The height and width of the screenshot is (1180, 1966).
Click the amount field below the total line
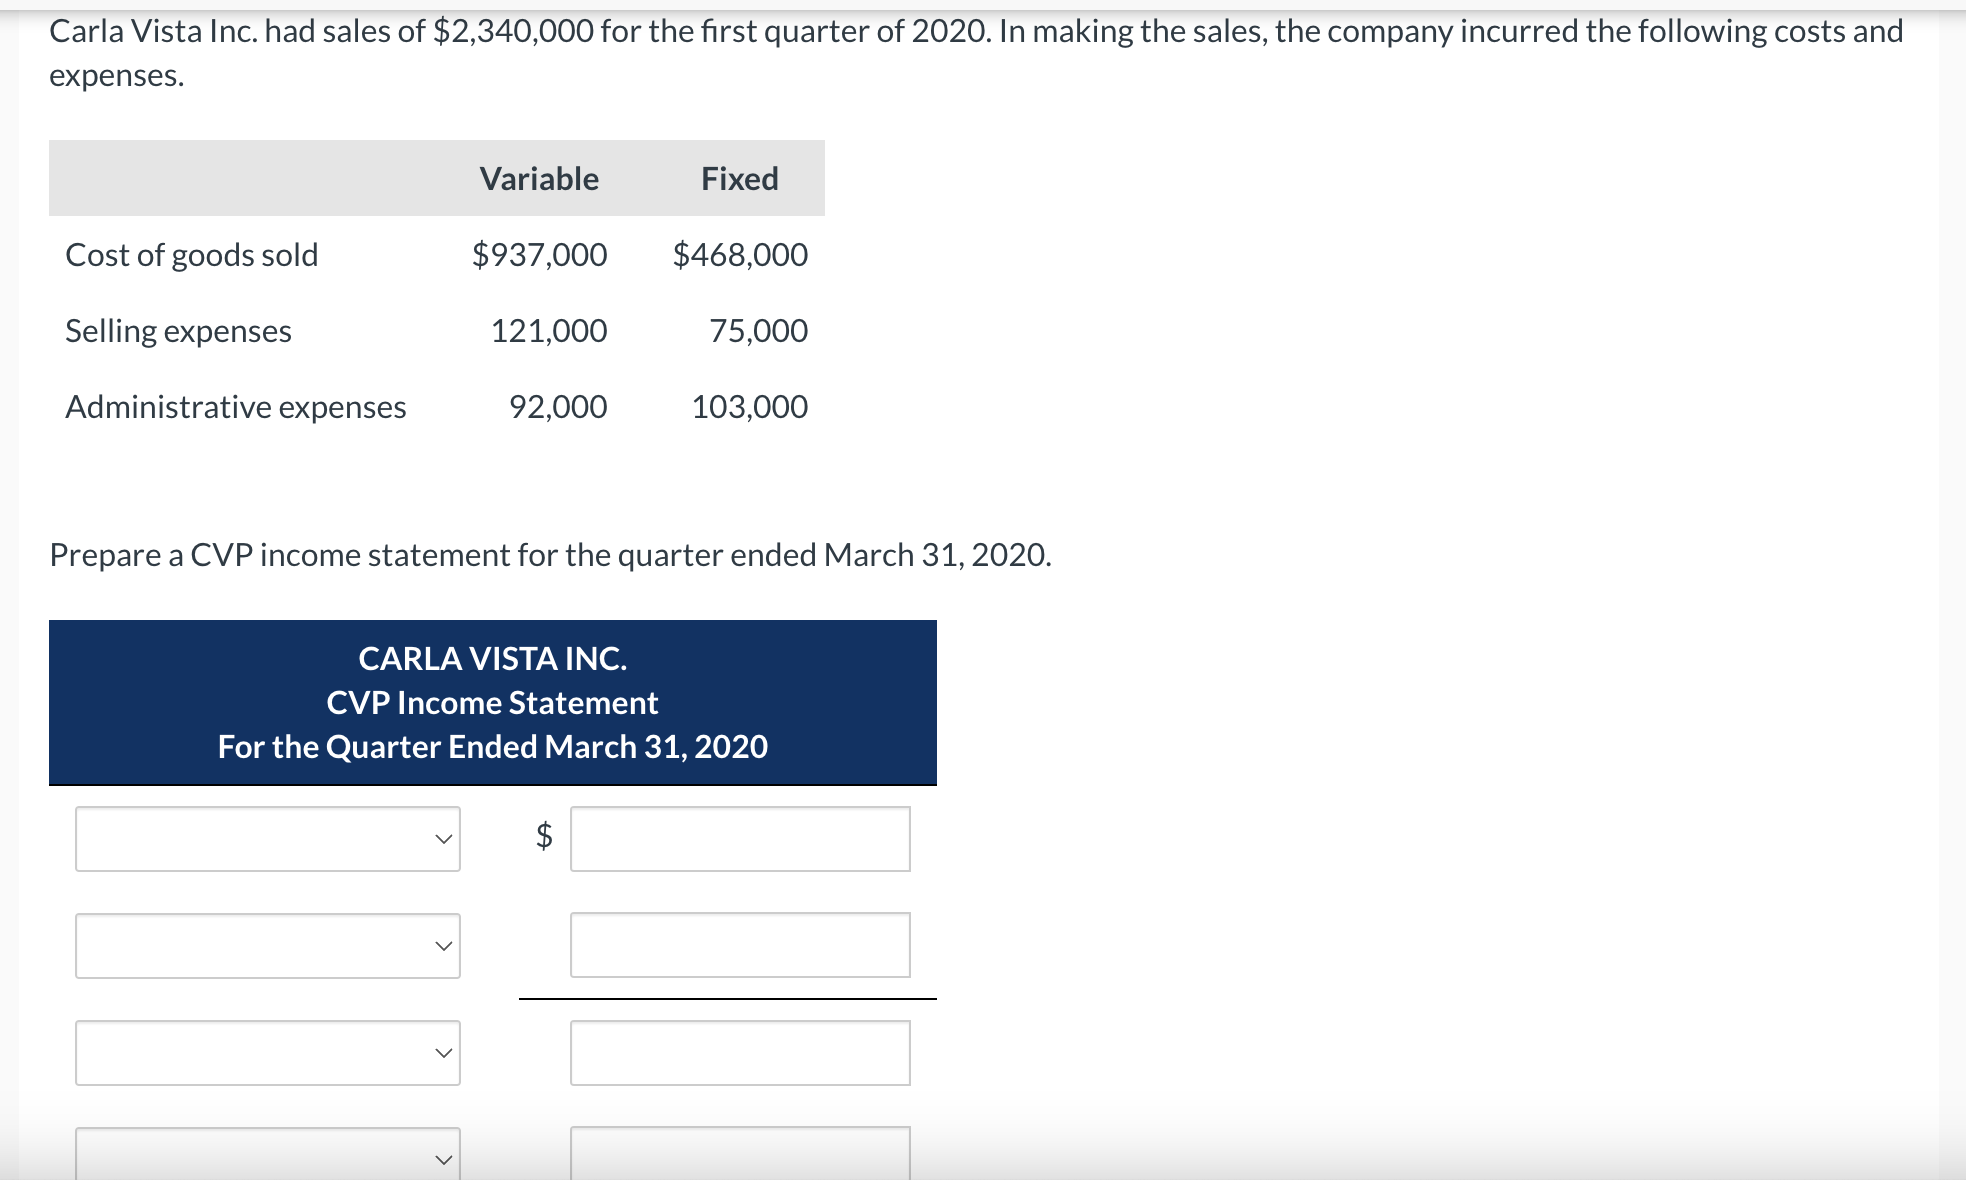point(740,1051)
